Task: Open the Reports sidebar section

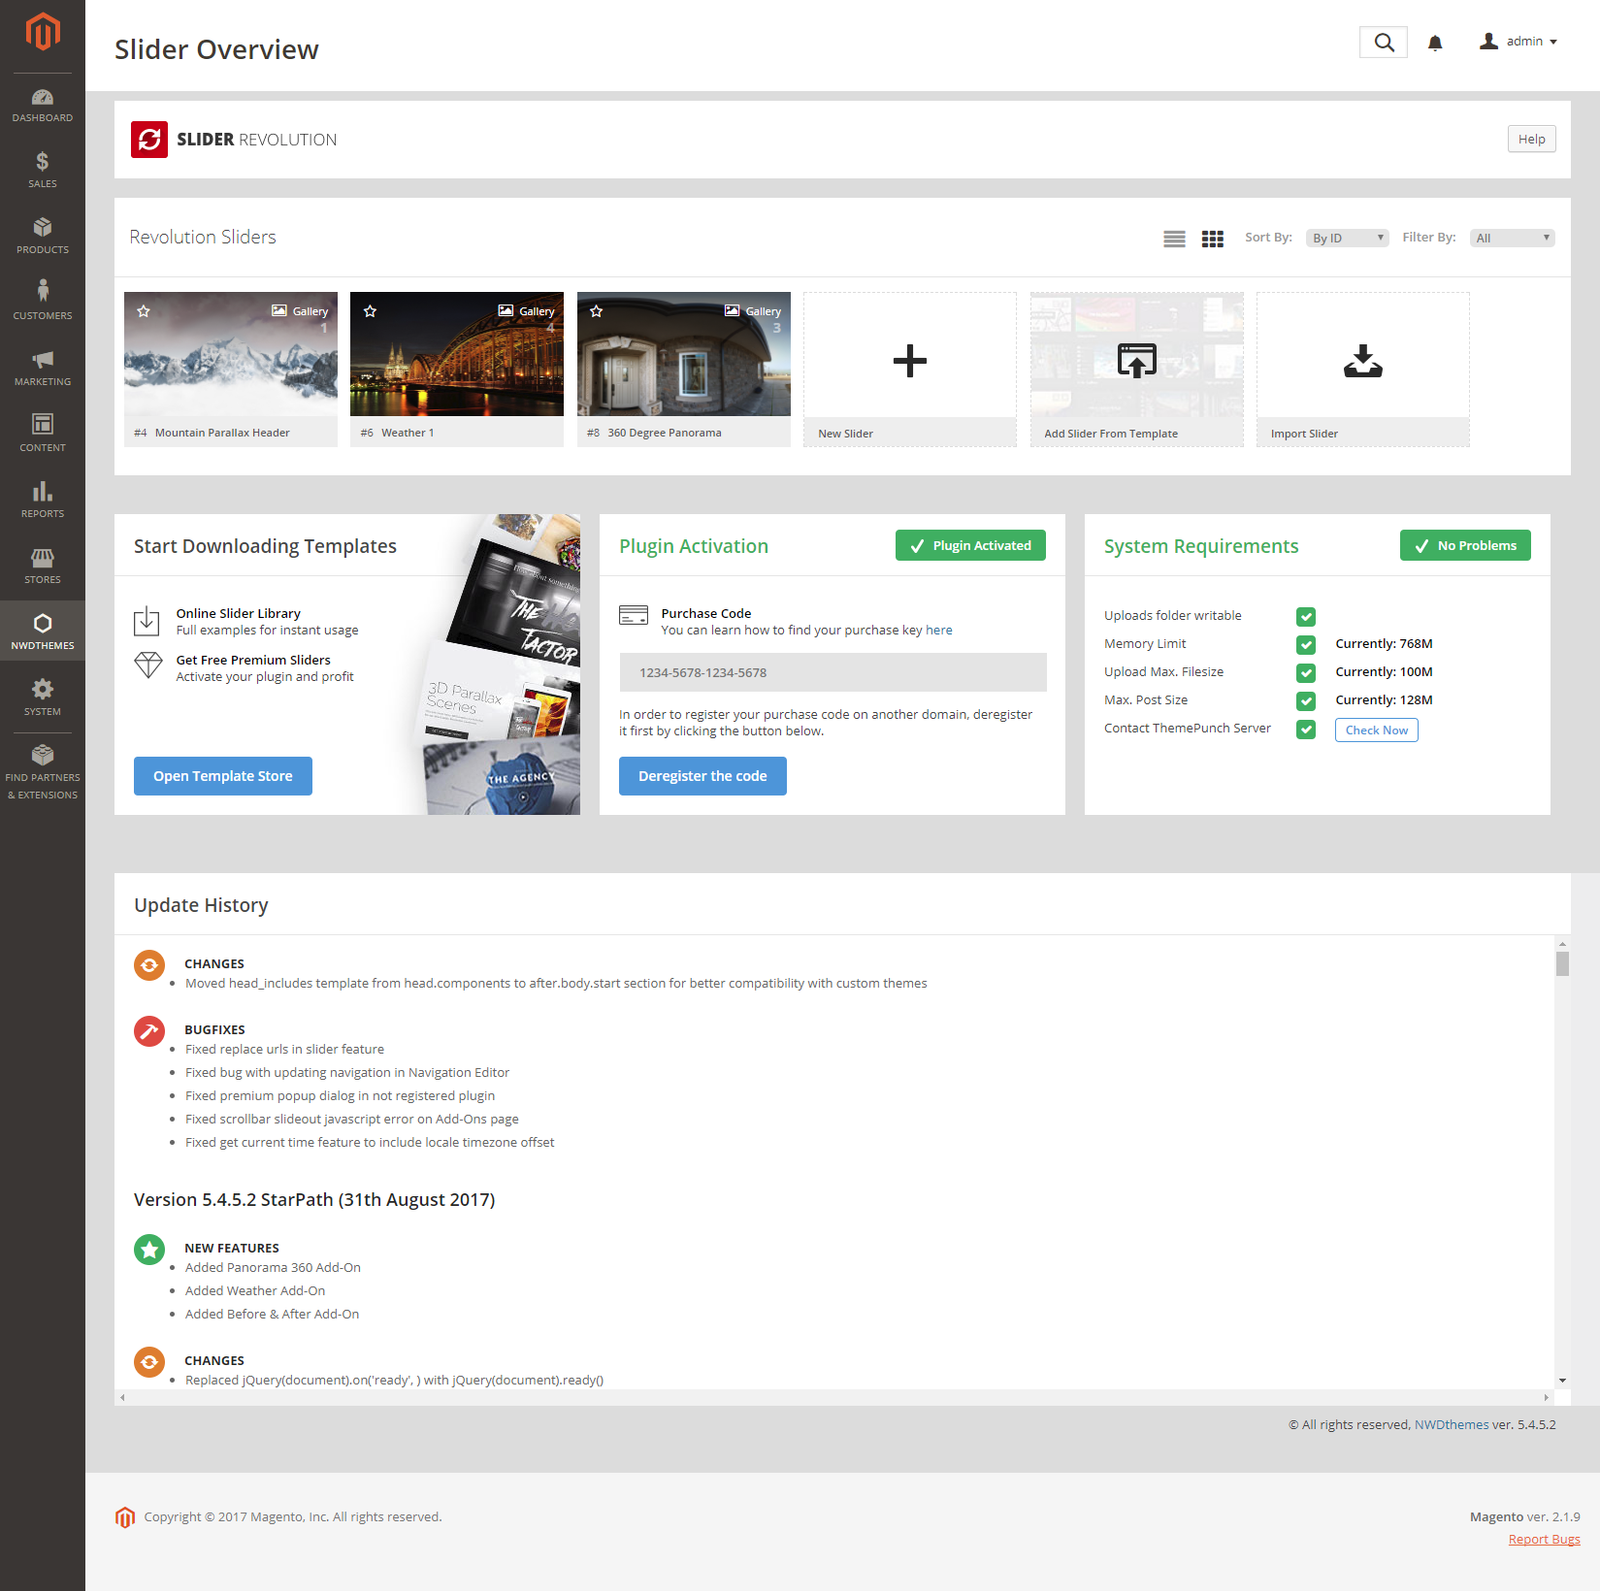Action: (42, 499)
